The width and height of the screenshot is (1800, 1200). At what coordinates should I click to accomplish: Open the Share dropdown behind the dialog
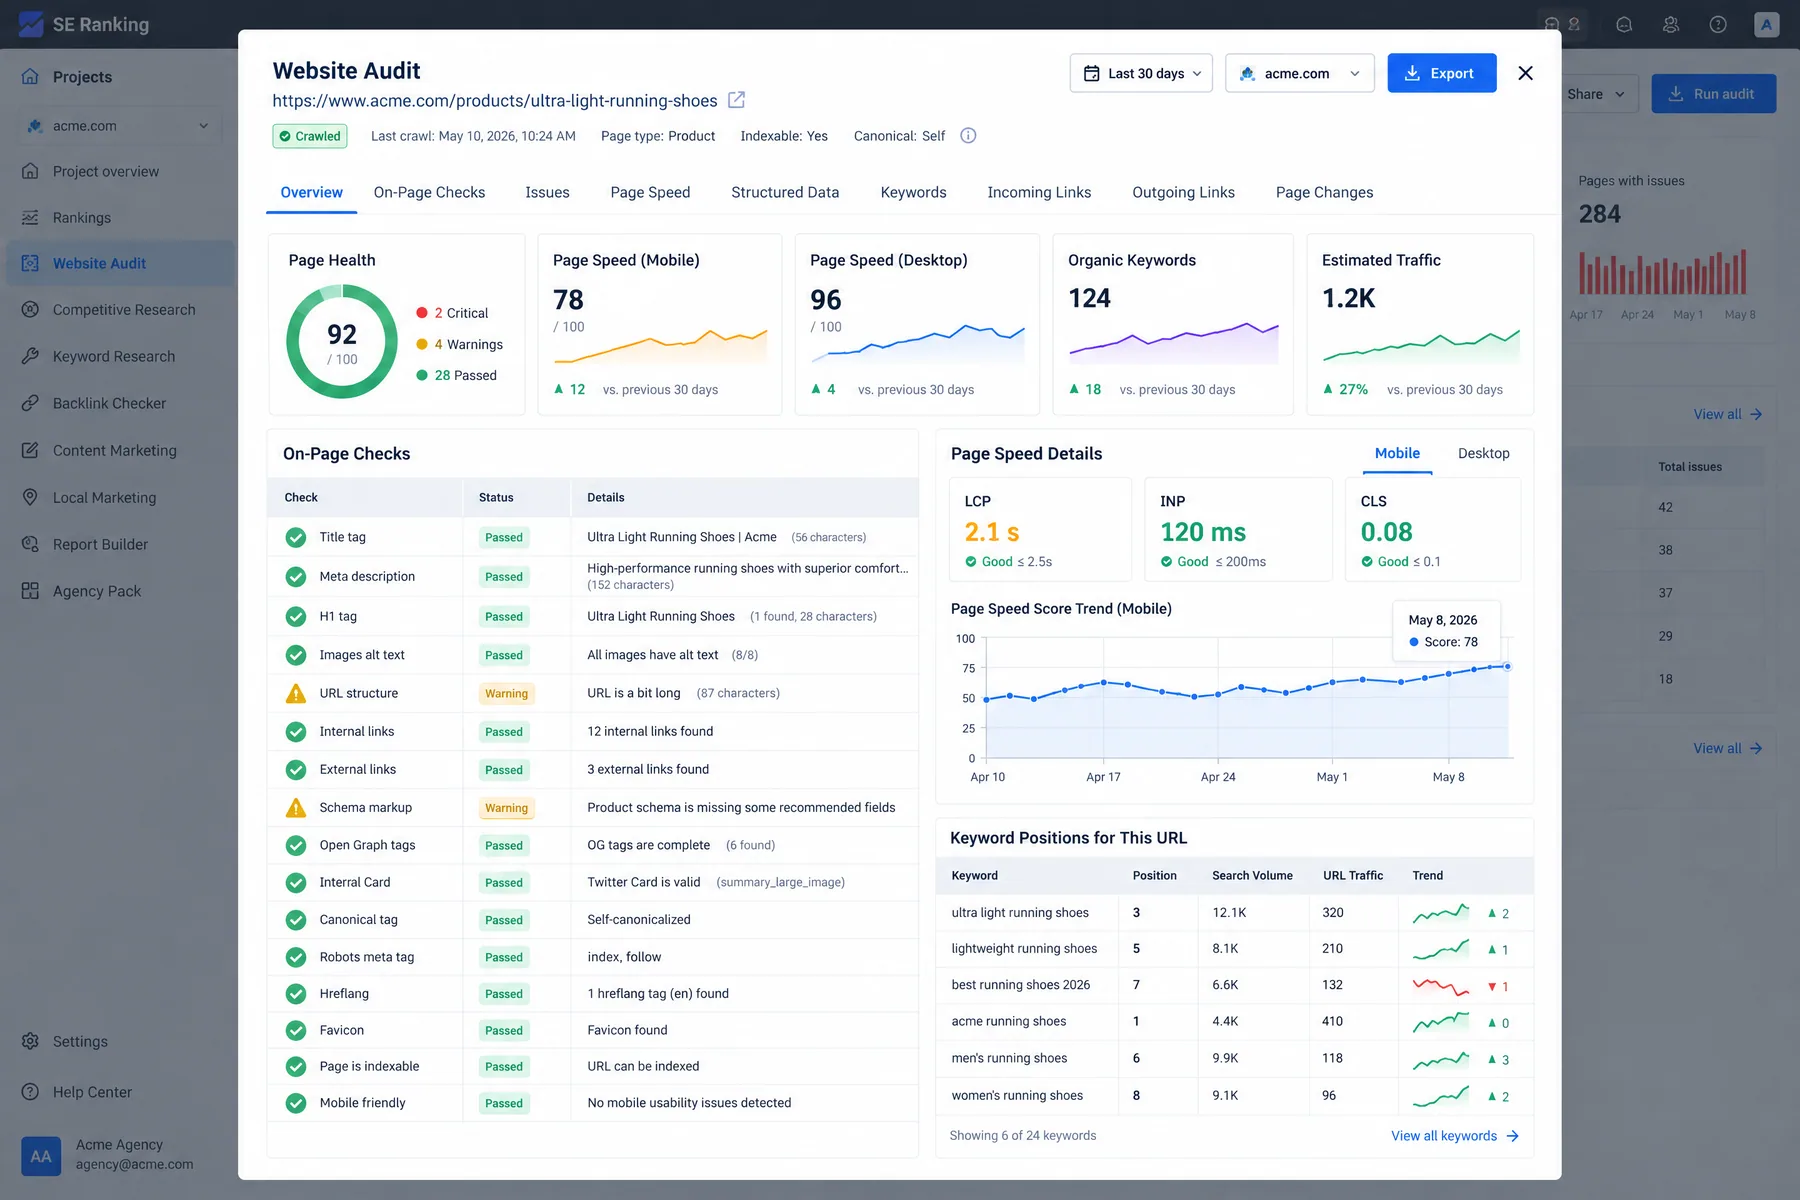(x=1597, y=94)
